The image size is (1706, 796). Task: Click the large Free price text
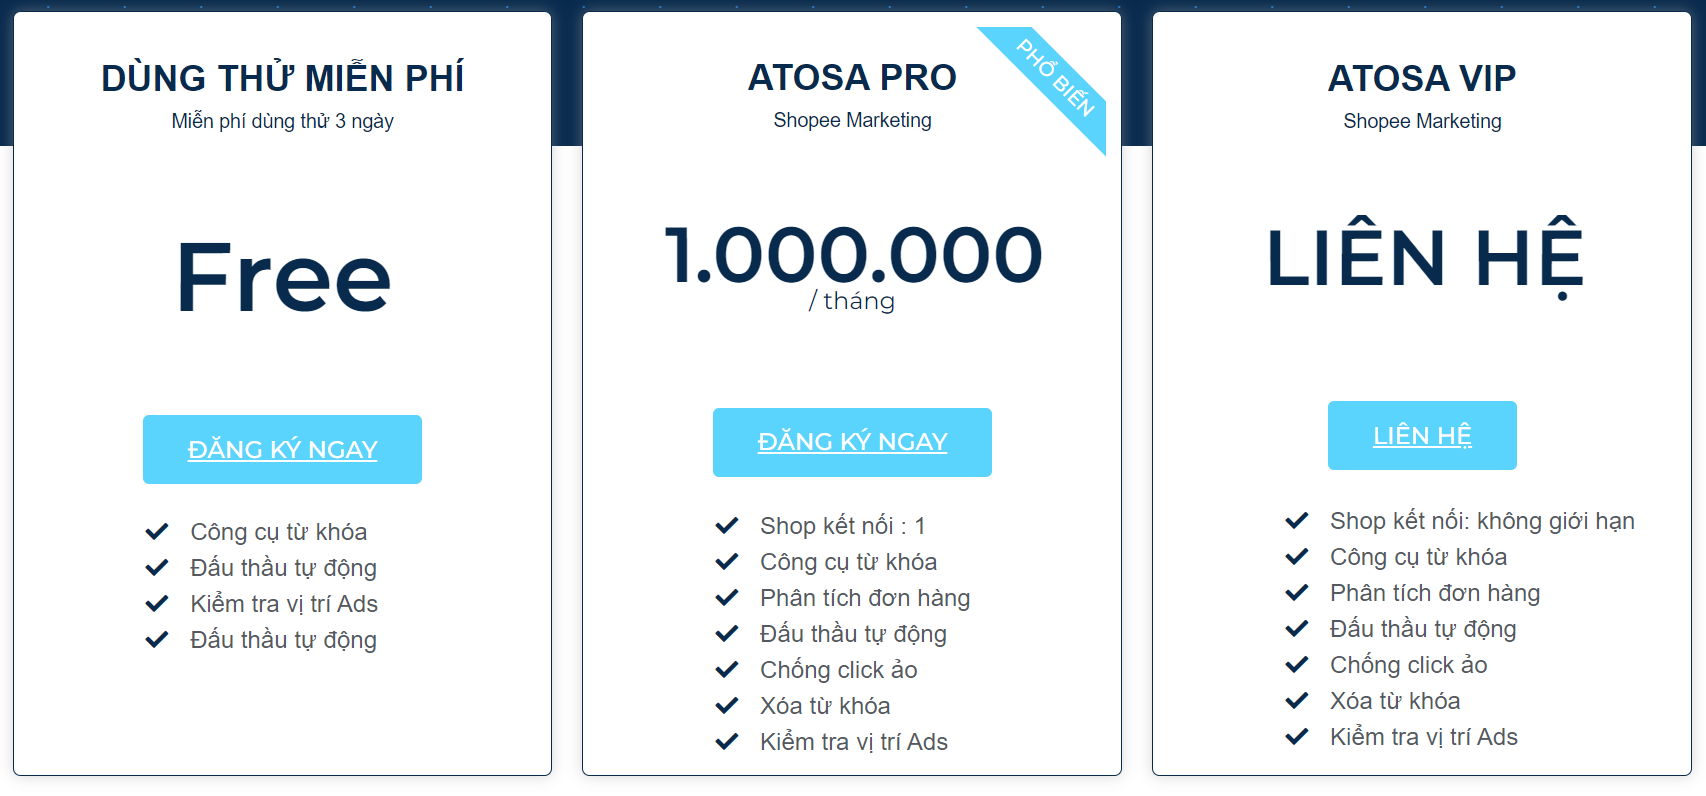pos(283,278)
